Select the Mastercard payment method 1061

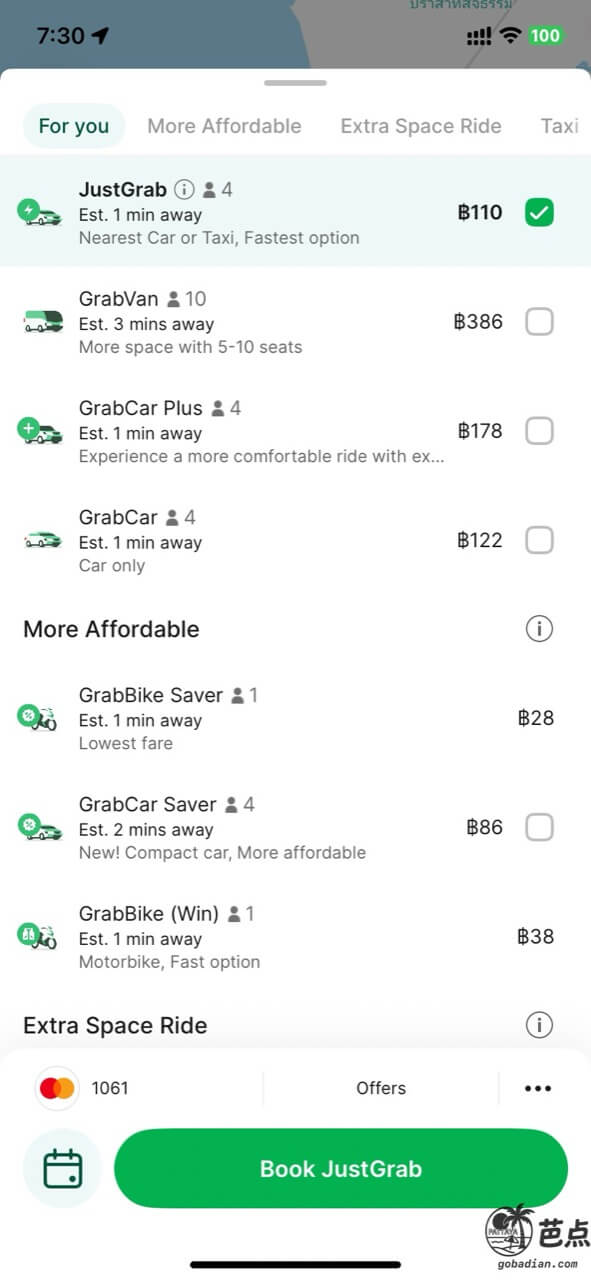coord(85,1088)
